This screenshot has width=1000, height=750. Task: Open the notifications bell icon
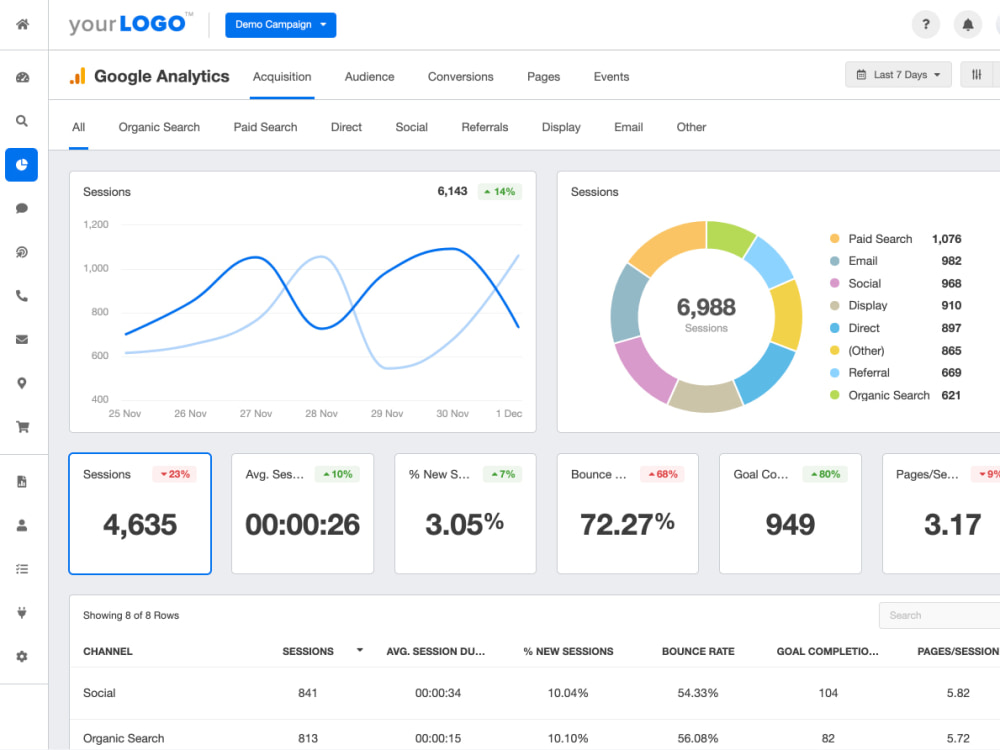point(967,25)
